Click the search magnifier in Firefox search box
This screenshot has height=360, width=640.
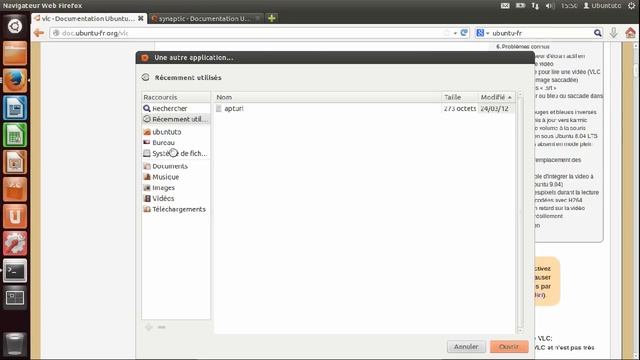(598, 33)
